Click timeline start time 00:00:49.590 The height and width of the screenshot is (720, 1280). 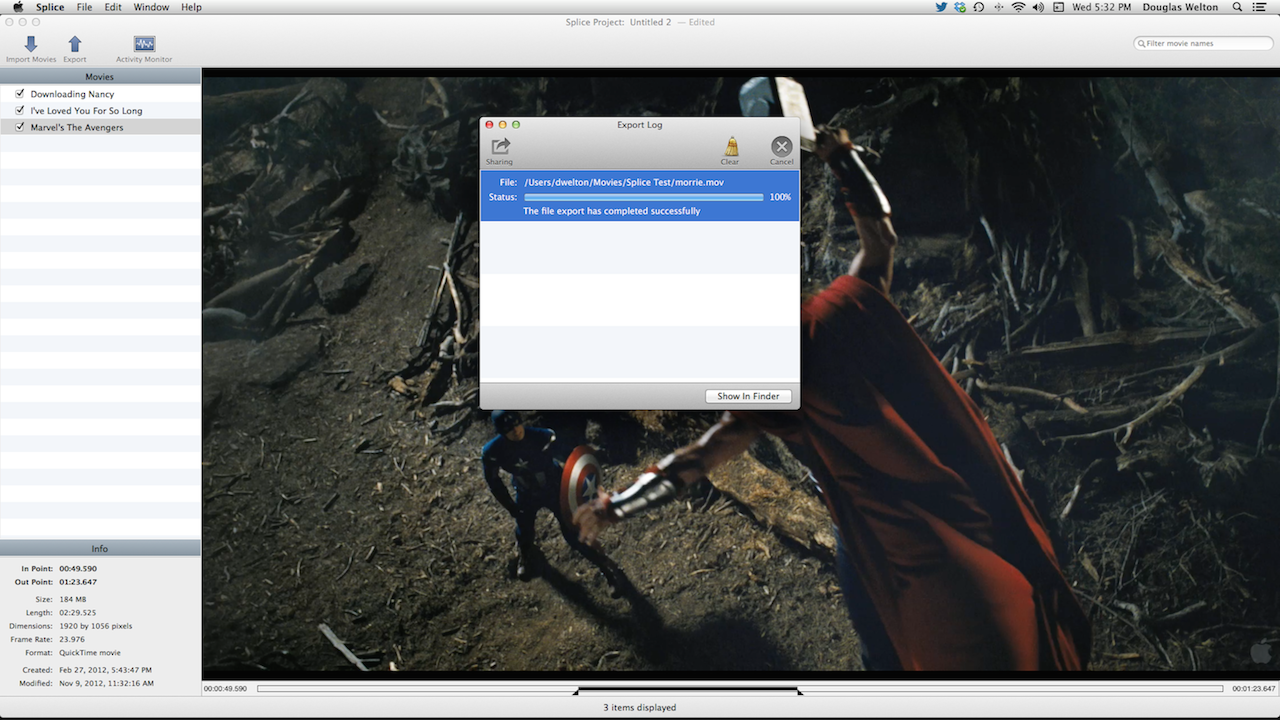pos(226,689)
